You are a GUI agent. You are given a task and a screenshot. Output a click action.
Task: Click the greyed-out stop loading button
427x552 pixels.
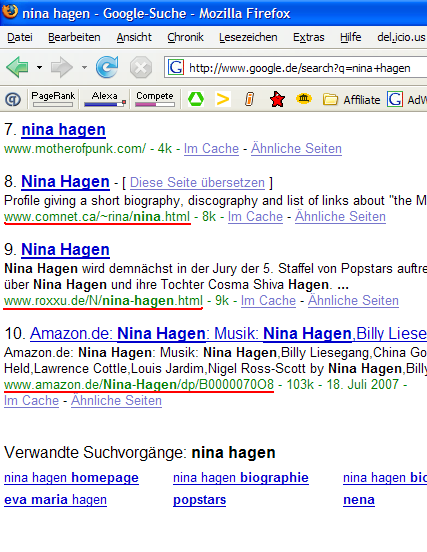tap(141, 67)
